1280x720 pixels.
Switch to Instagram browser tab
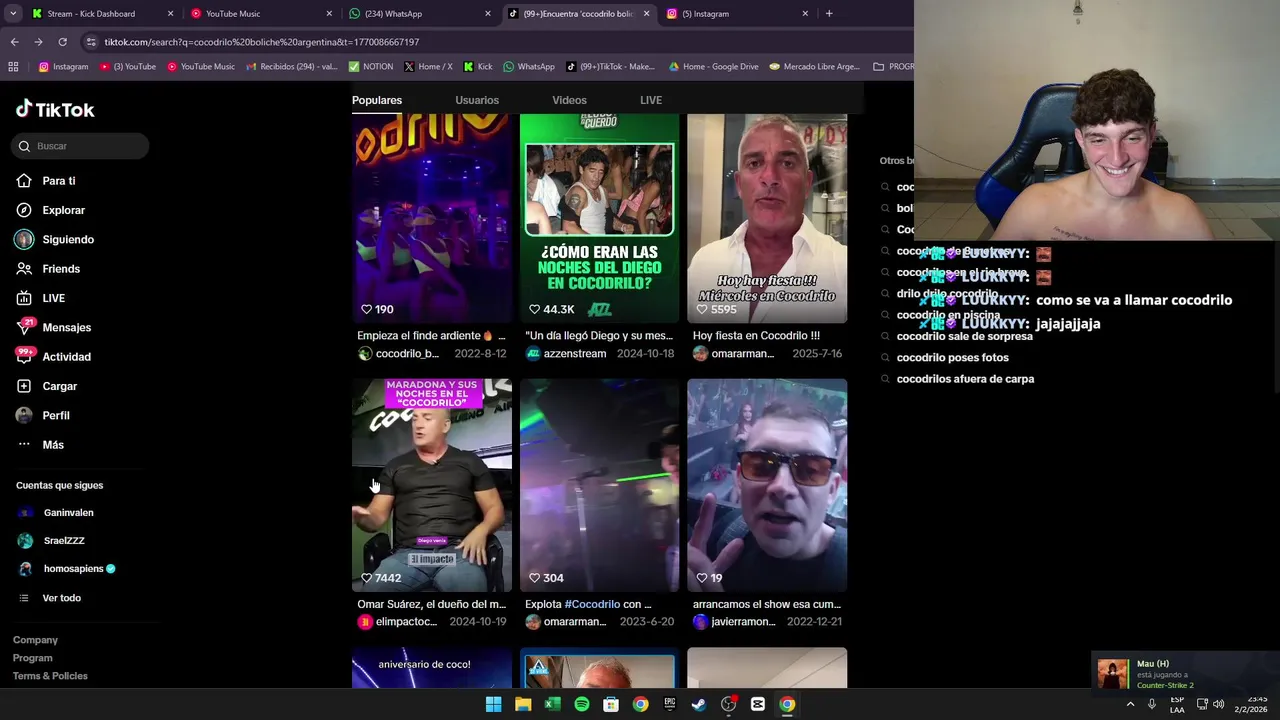point(738,14)
